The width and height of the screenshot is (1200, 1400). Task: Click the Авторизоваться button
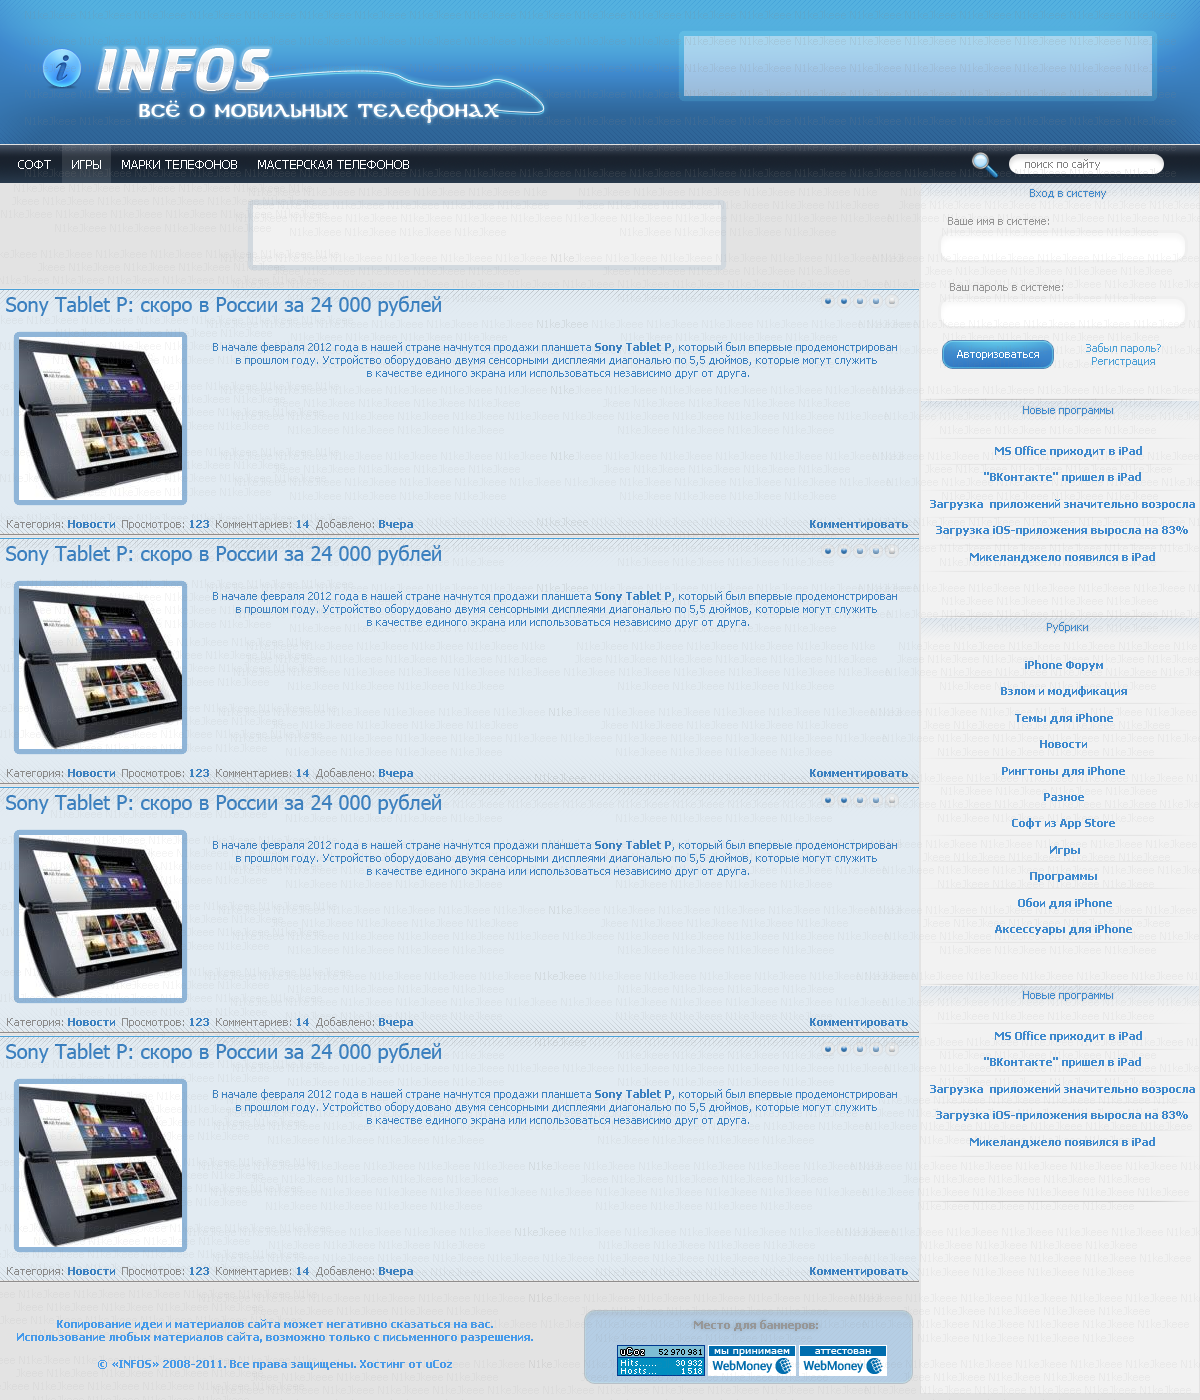tap(997, 354)
